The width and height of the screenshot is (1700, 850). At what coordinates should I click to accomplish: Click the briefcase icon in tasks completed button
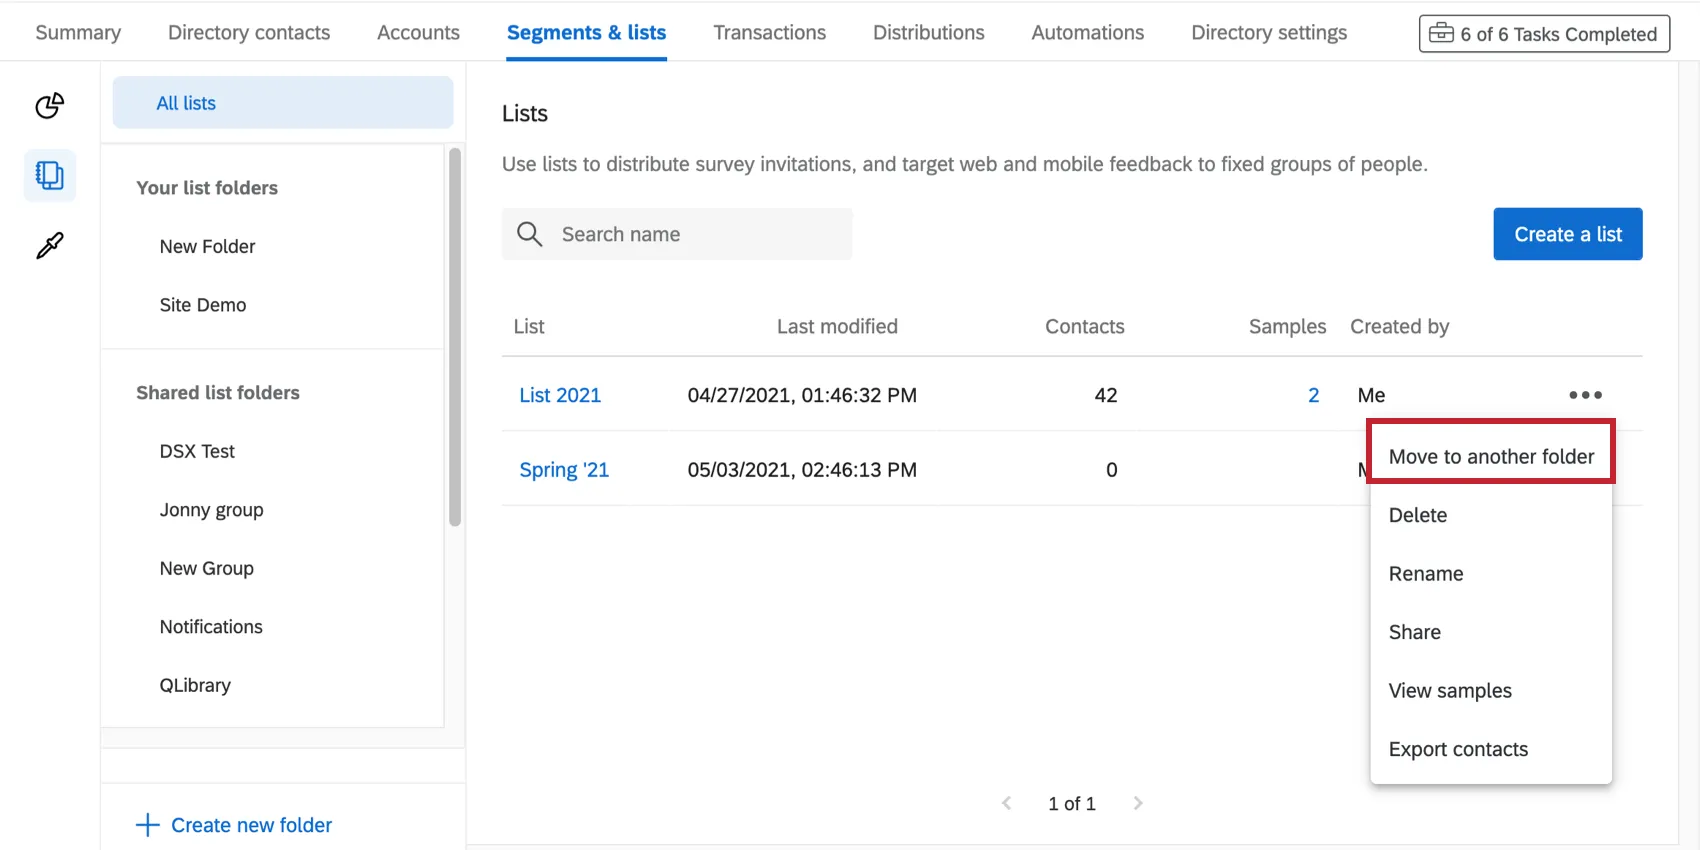(1441, 33)
